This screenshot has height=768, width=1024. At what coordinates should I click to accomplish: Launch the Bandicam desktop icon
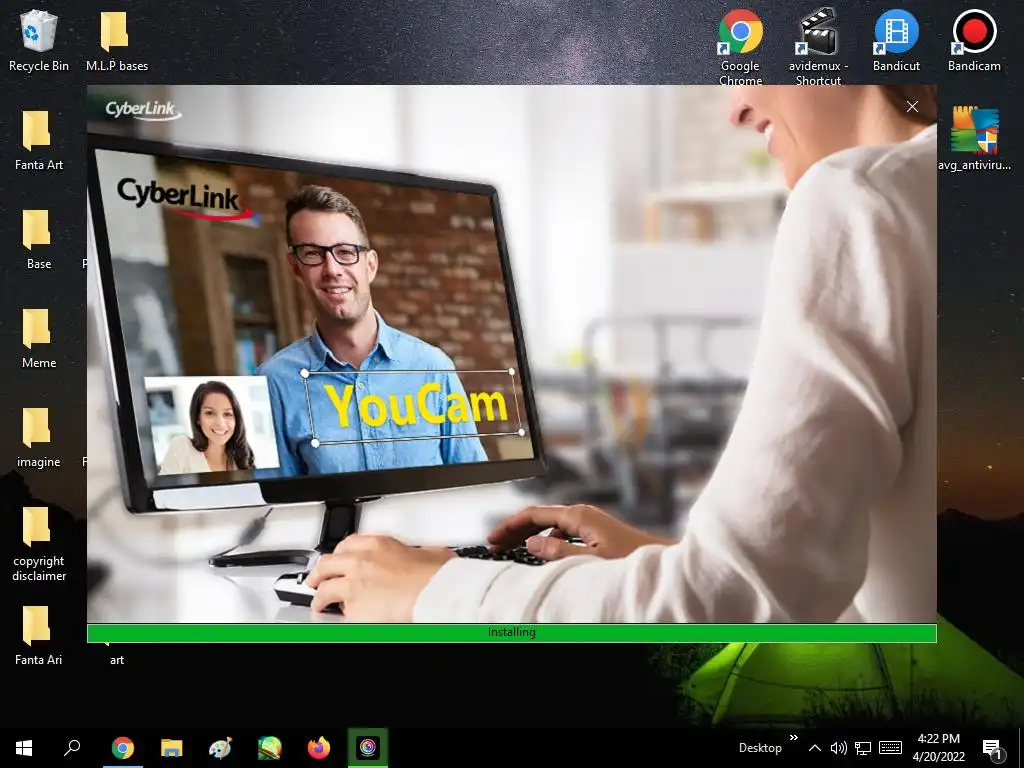974,40
